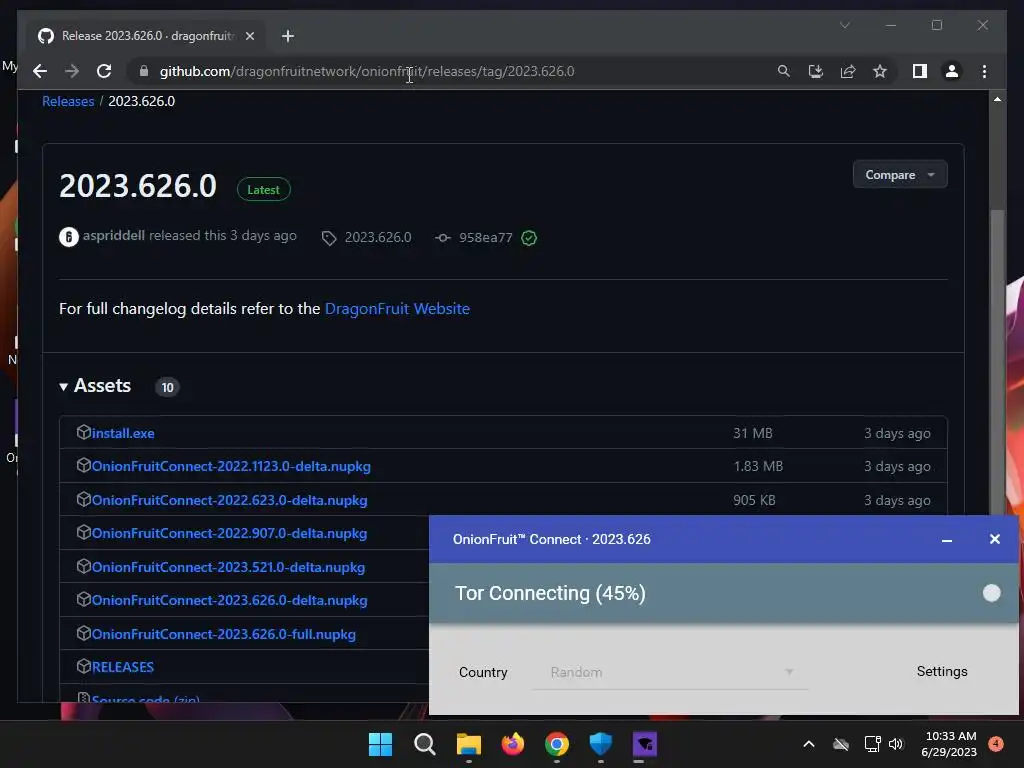Switch to Chrome in the taskbar

pos(556,744)
